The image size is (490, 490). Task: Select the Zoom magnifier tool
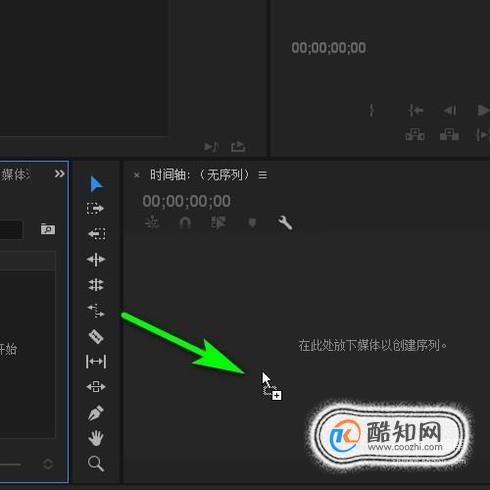96,463
